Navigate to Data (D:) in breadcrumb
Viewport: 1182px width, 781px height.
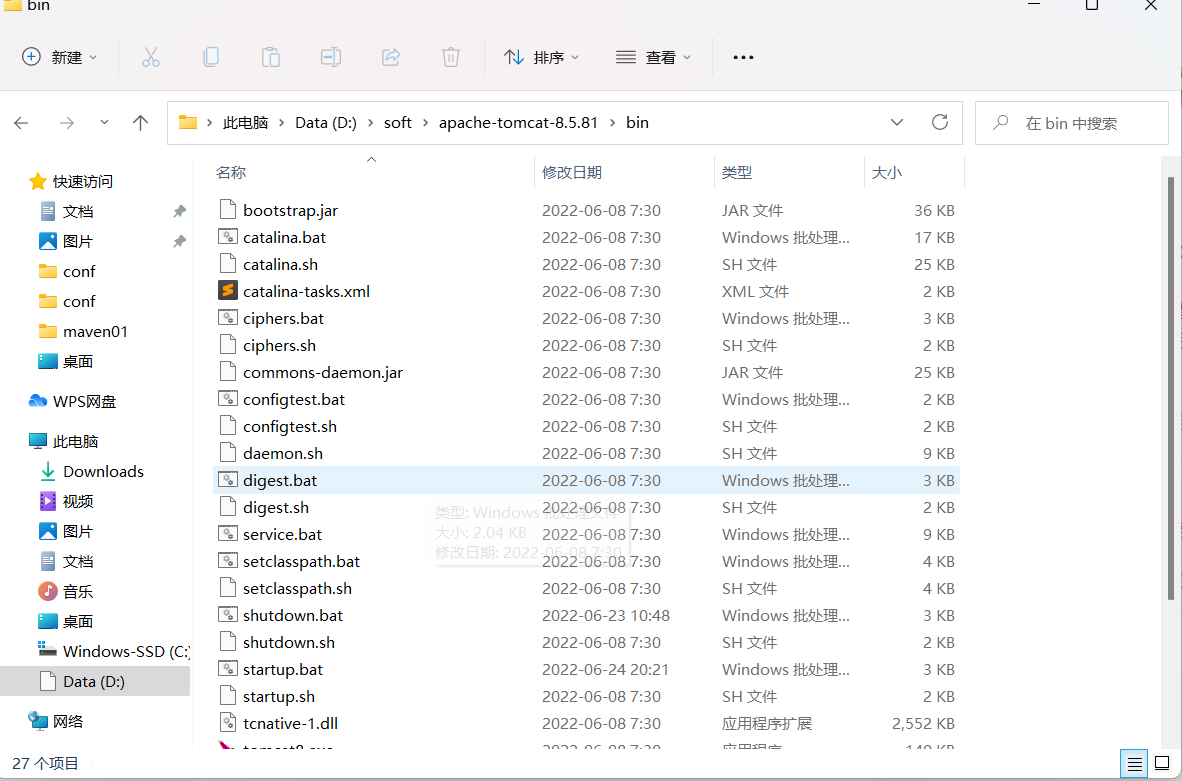(x=326, y=123)
